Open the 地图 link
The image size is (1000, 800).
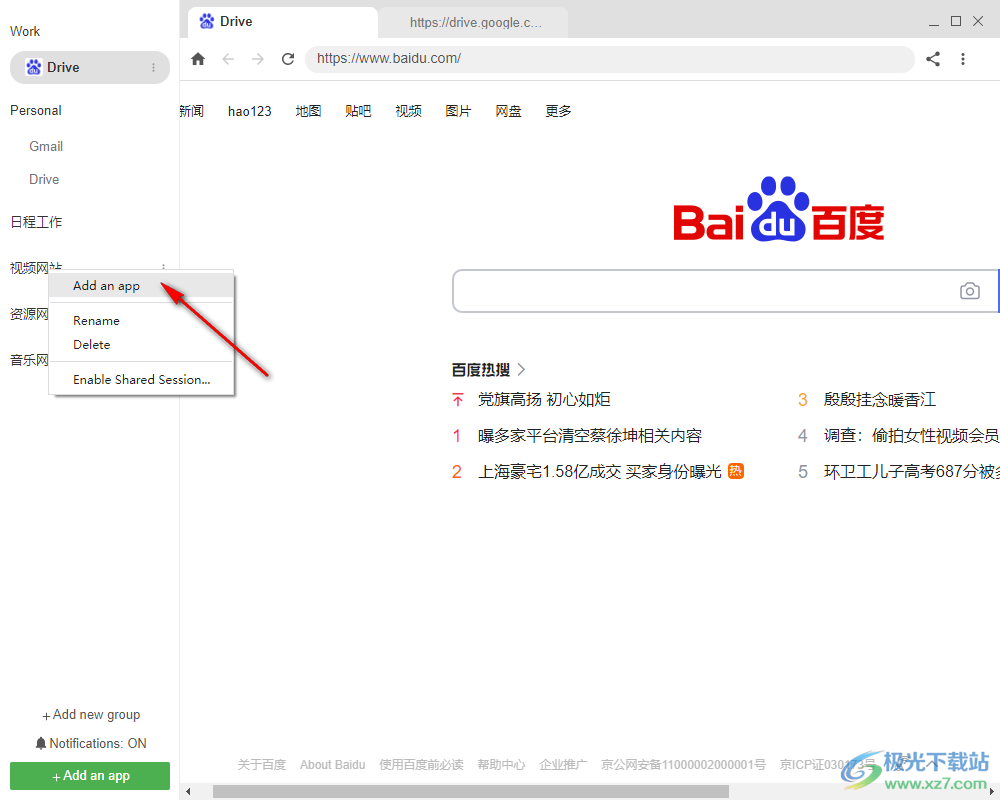308,111
